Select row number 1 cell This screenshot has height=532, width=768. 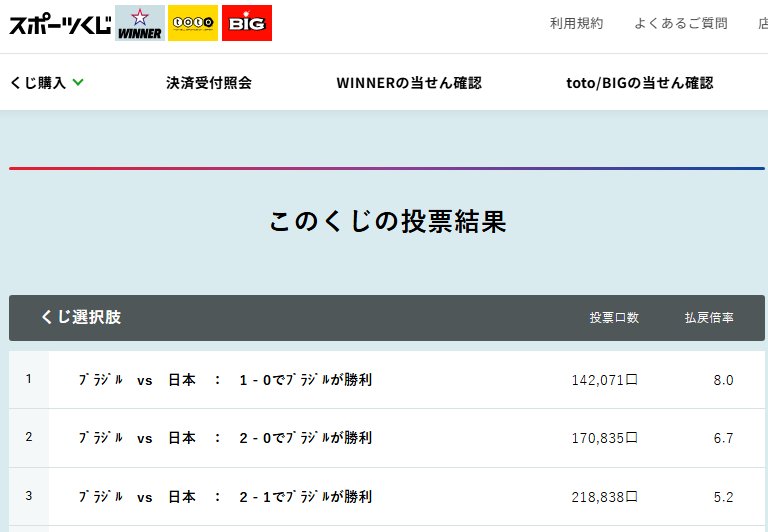pyautogui.click(x=29, y=379)
